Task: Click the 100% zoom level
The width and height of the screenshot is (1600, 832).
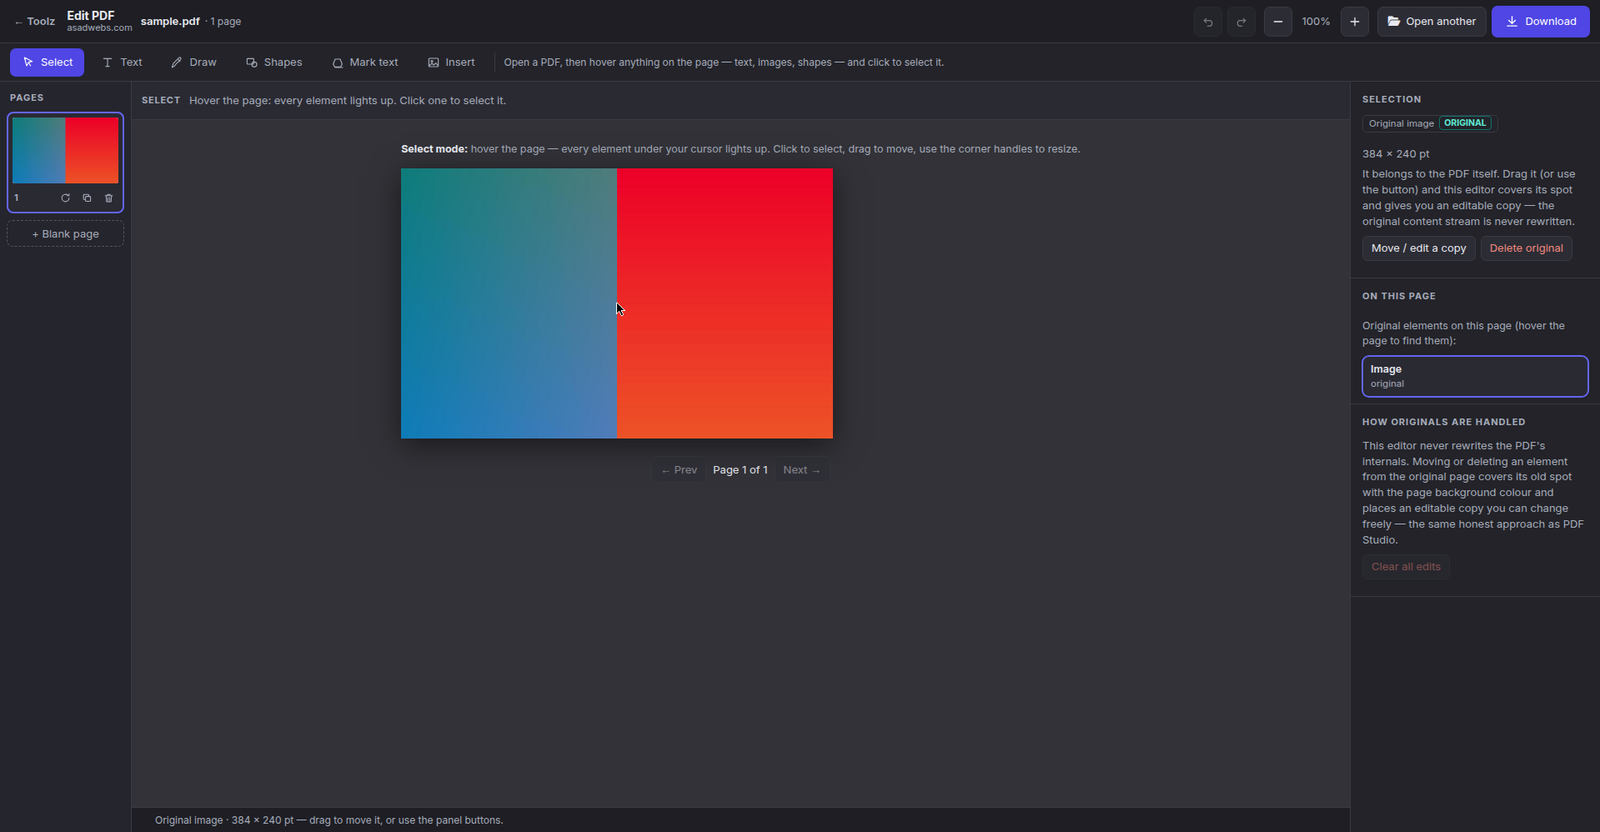Action: click(1316, 22)
